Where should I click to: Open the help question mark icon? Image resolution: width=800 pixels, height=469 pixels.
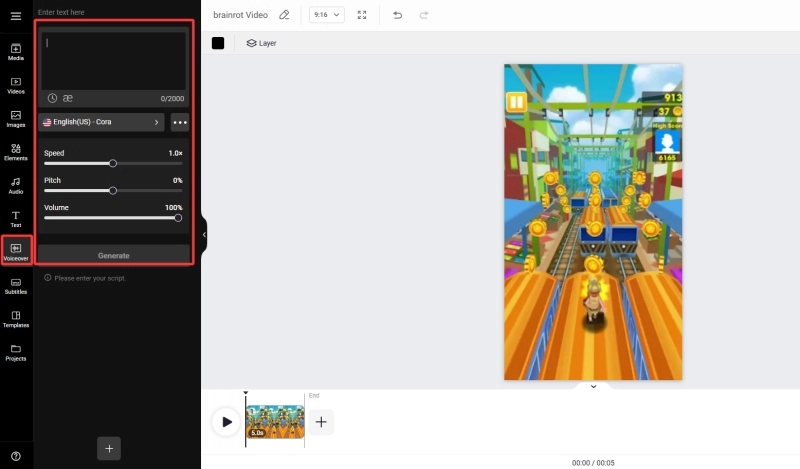coord(16,456)
